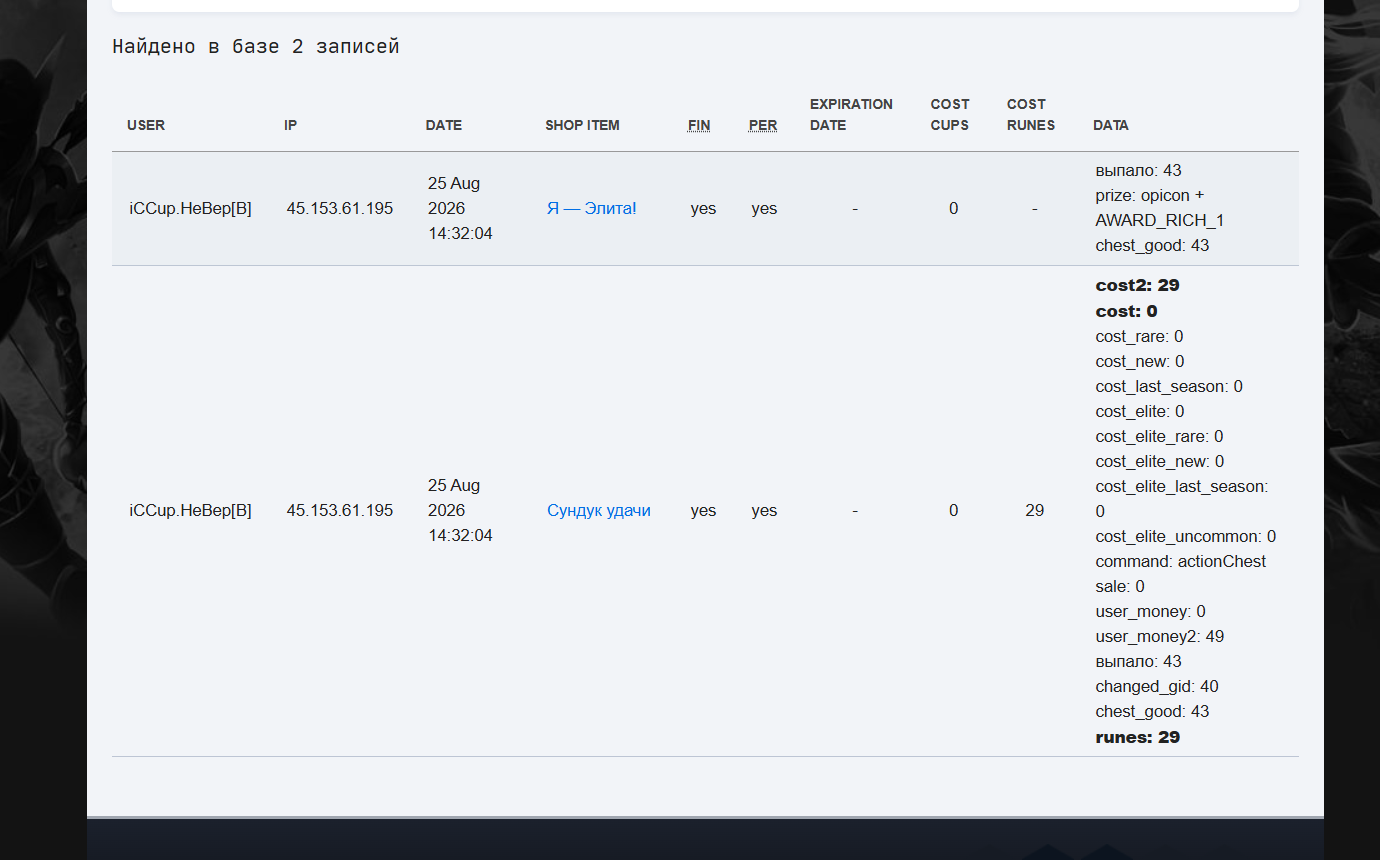The width and height of the screenshot is (1380, 860).
Task: Click cost runes value 29 in Сундук удачи row
Action: coord(1034,510)
